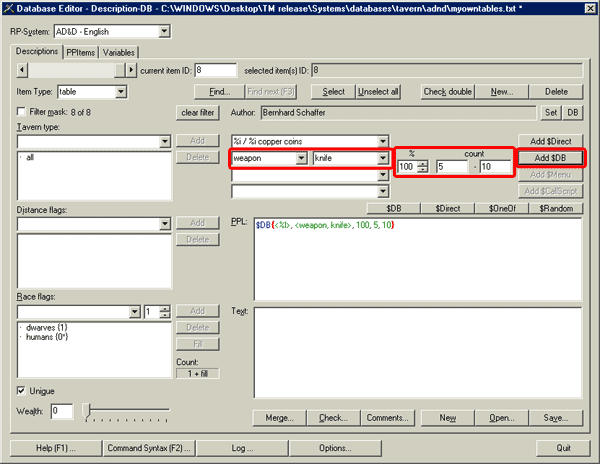Open the knife item dropdown
600x464 pixels.
tap(382, 158)
